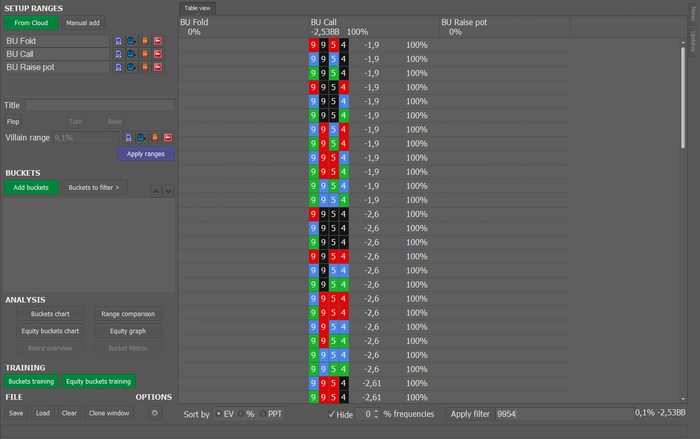Remove BU Call with its red minus icon
Image resolution: width=700 pixels, height=439 pixels.
point(158,54)
